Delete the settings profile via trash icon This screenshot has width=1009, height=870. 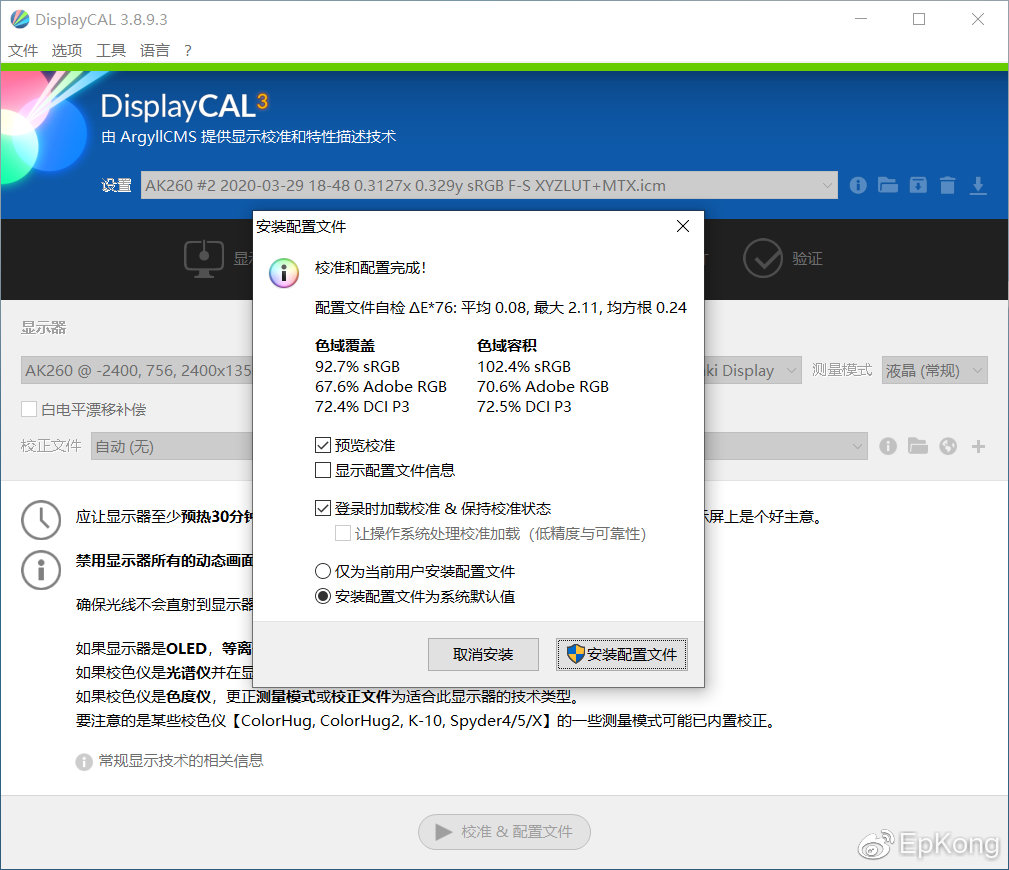click(x=947, y=185)
